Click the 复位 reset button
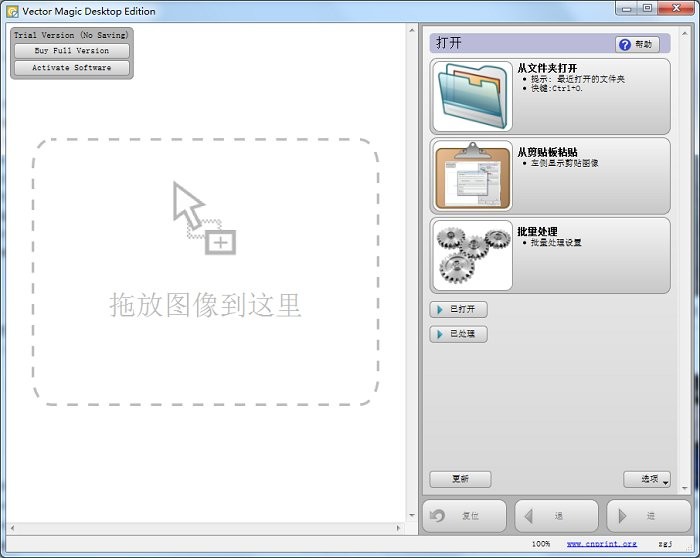Screen dimensions: 700x558 coord(464,516)
